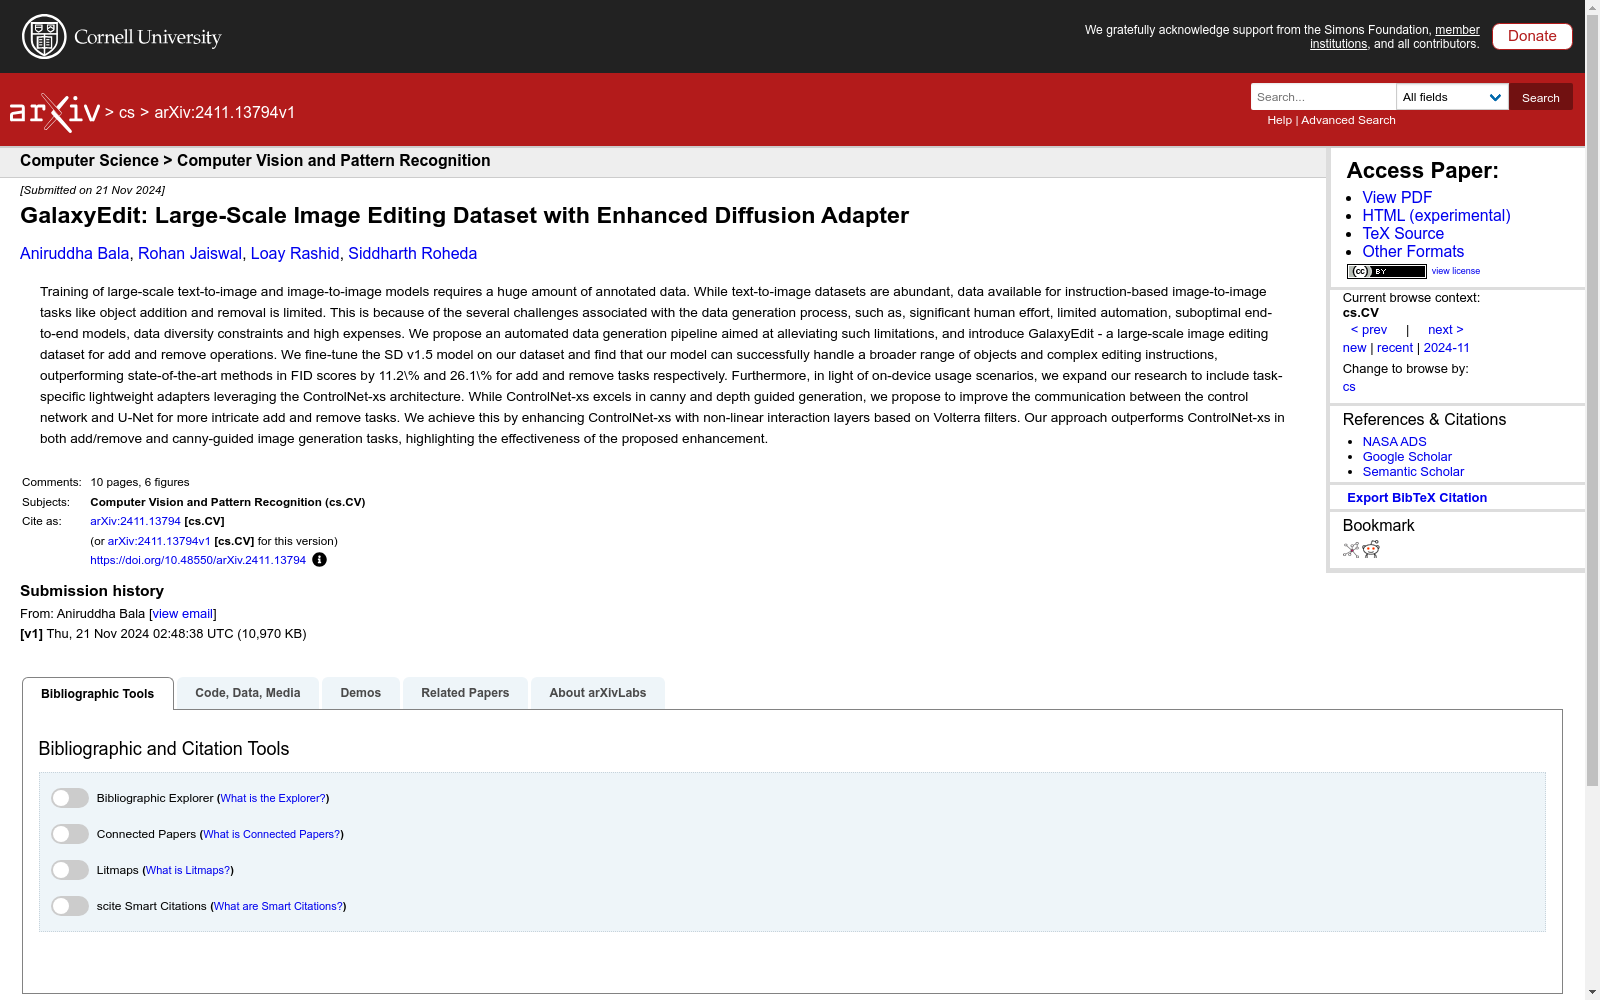Open the Google Scholar link
Viewport: 1600px width, 1000px height.
(1407, 457)
